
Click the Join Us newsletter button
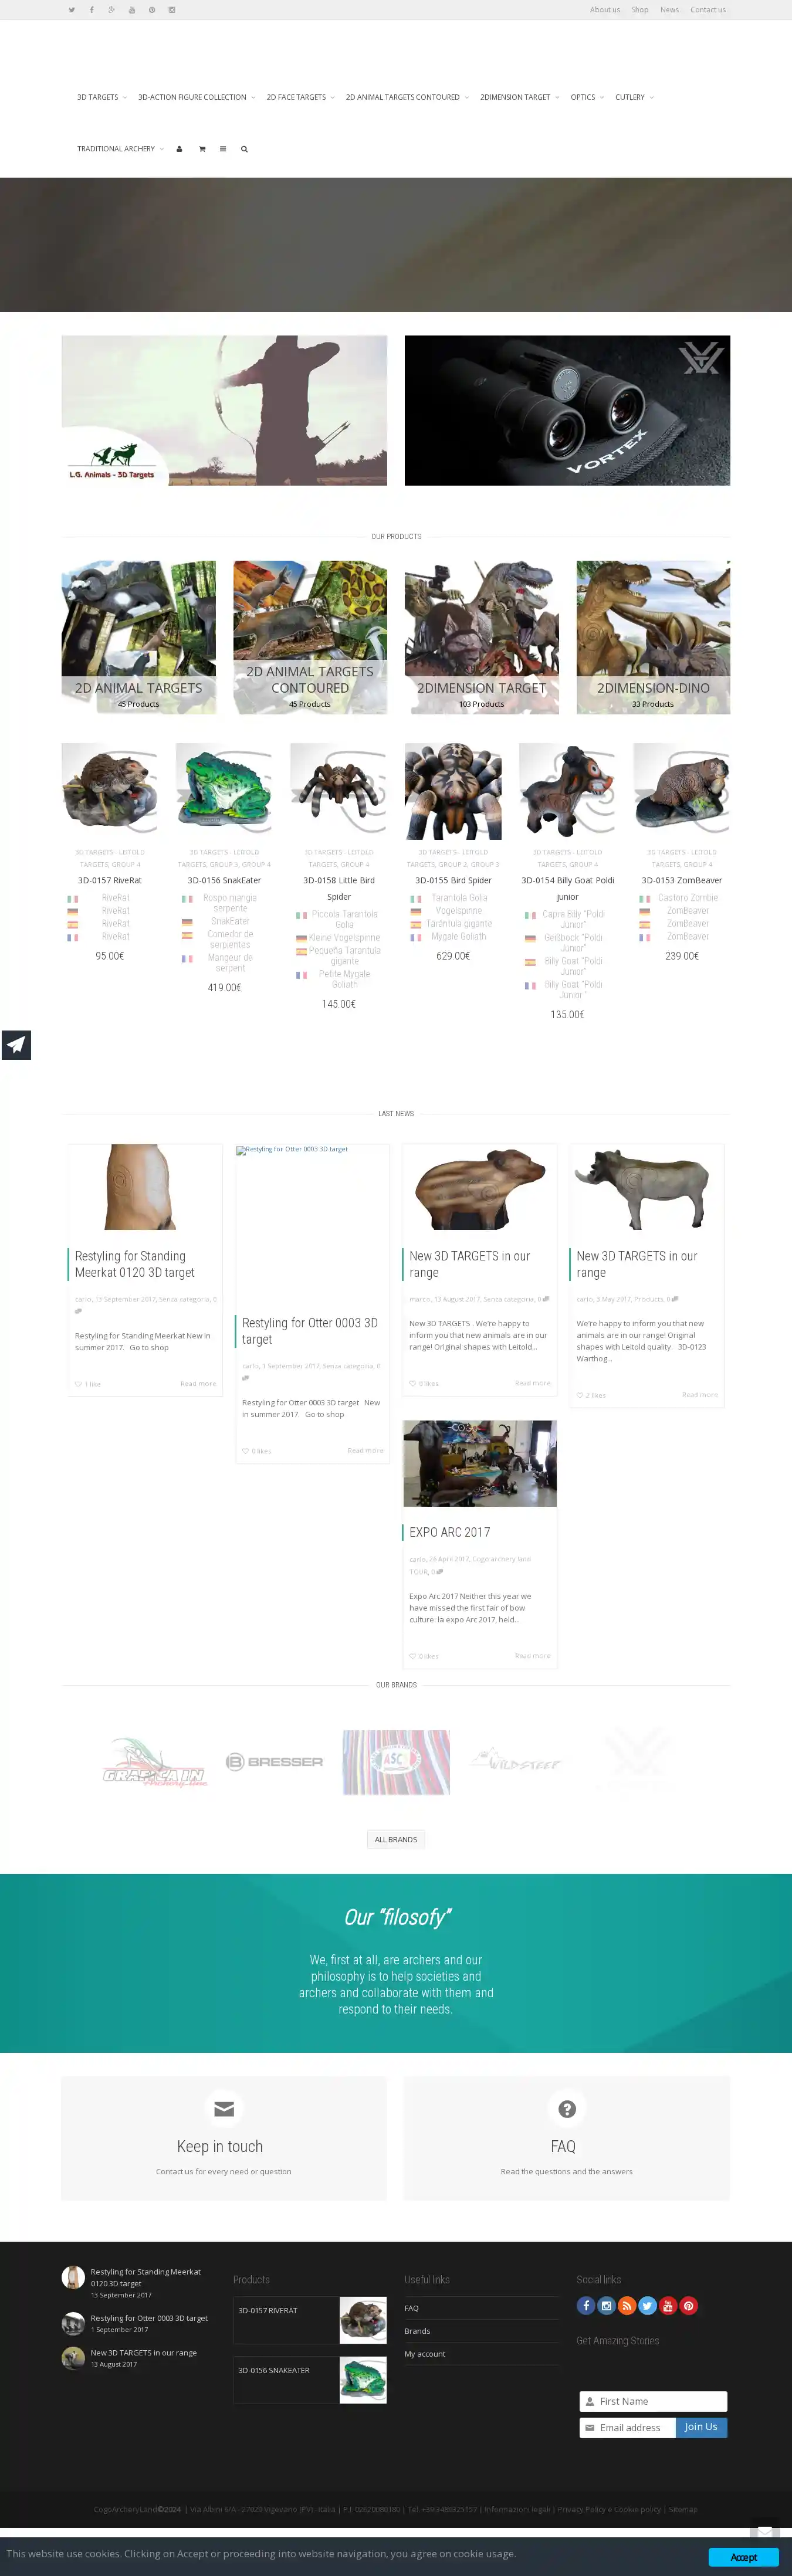point(701,2427)
